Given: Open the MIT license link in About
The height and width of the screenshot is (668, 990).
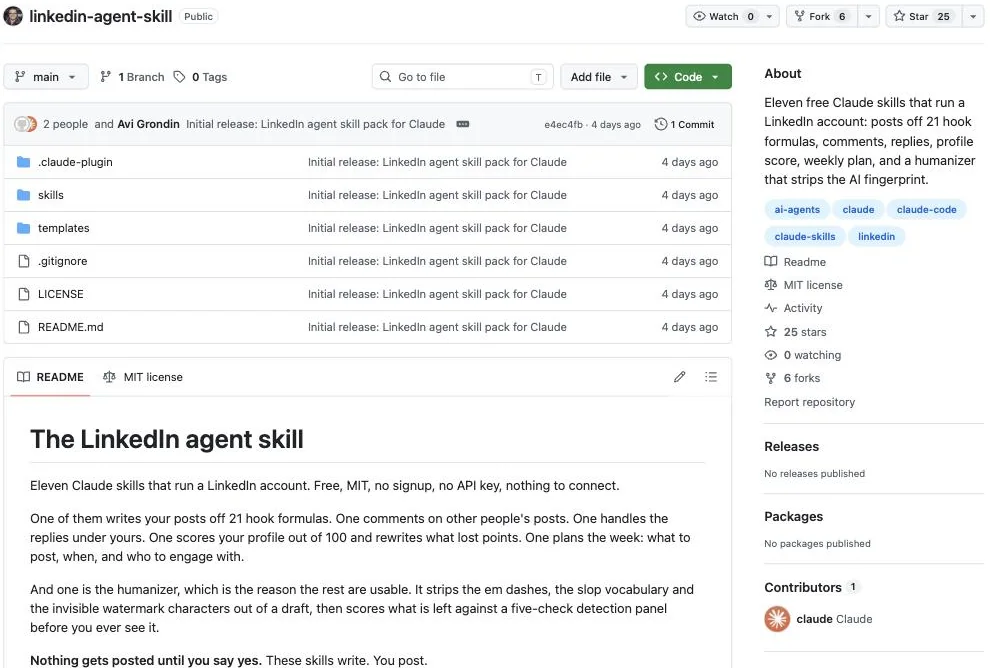Looking at the screenshot, I should pos(804,285).
